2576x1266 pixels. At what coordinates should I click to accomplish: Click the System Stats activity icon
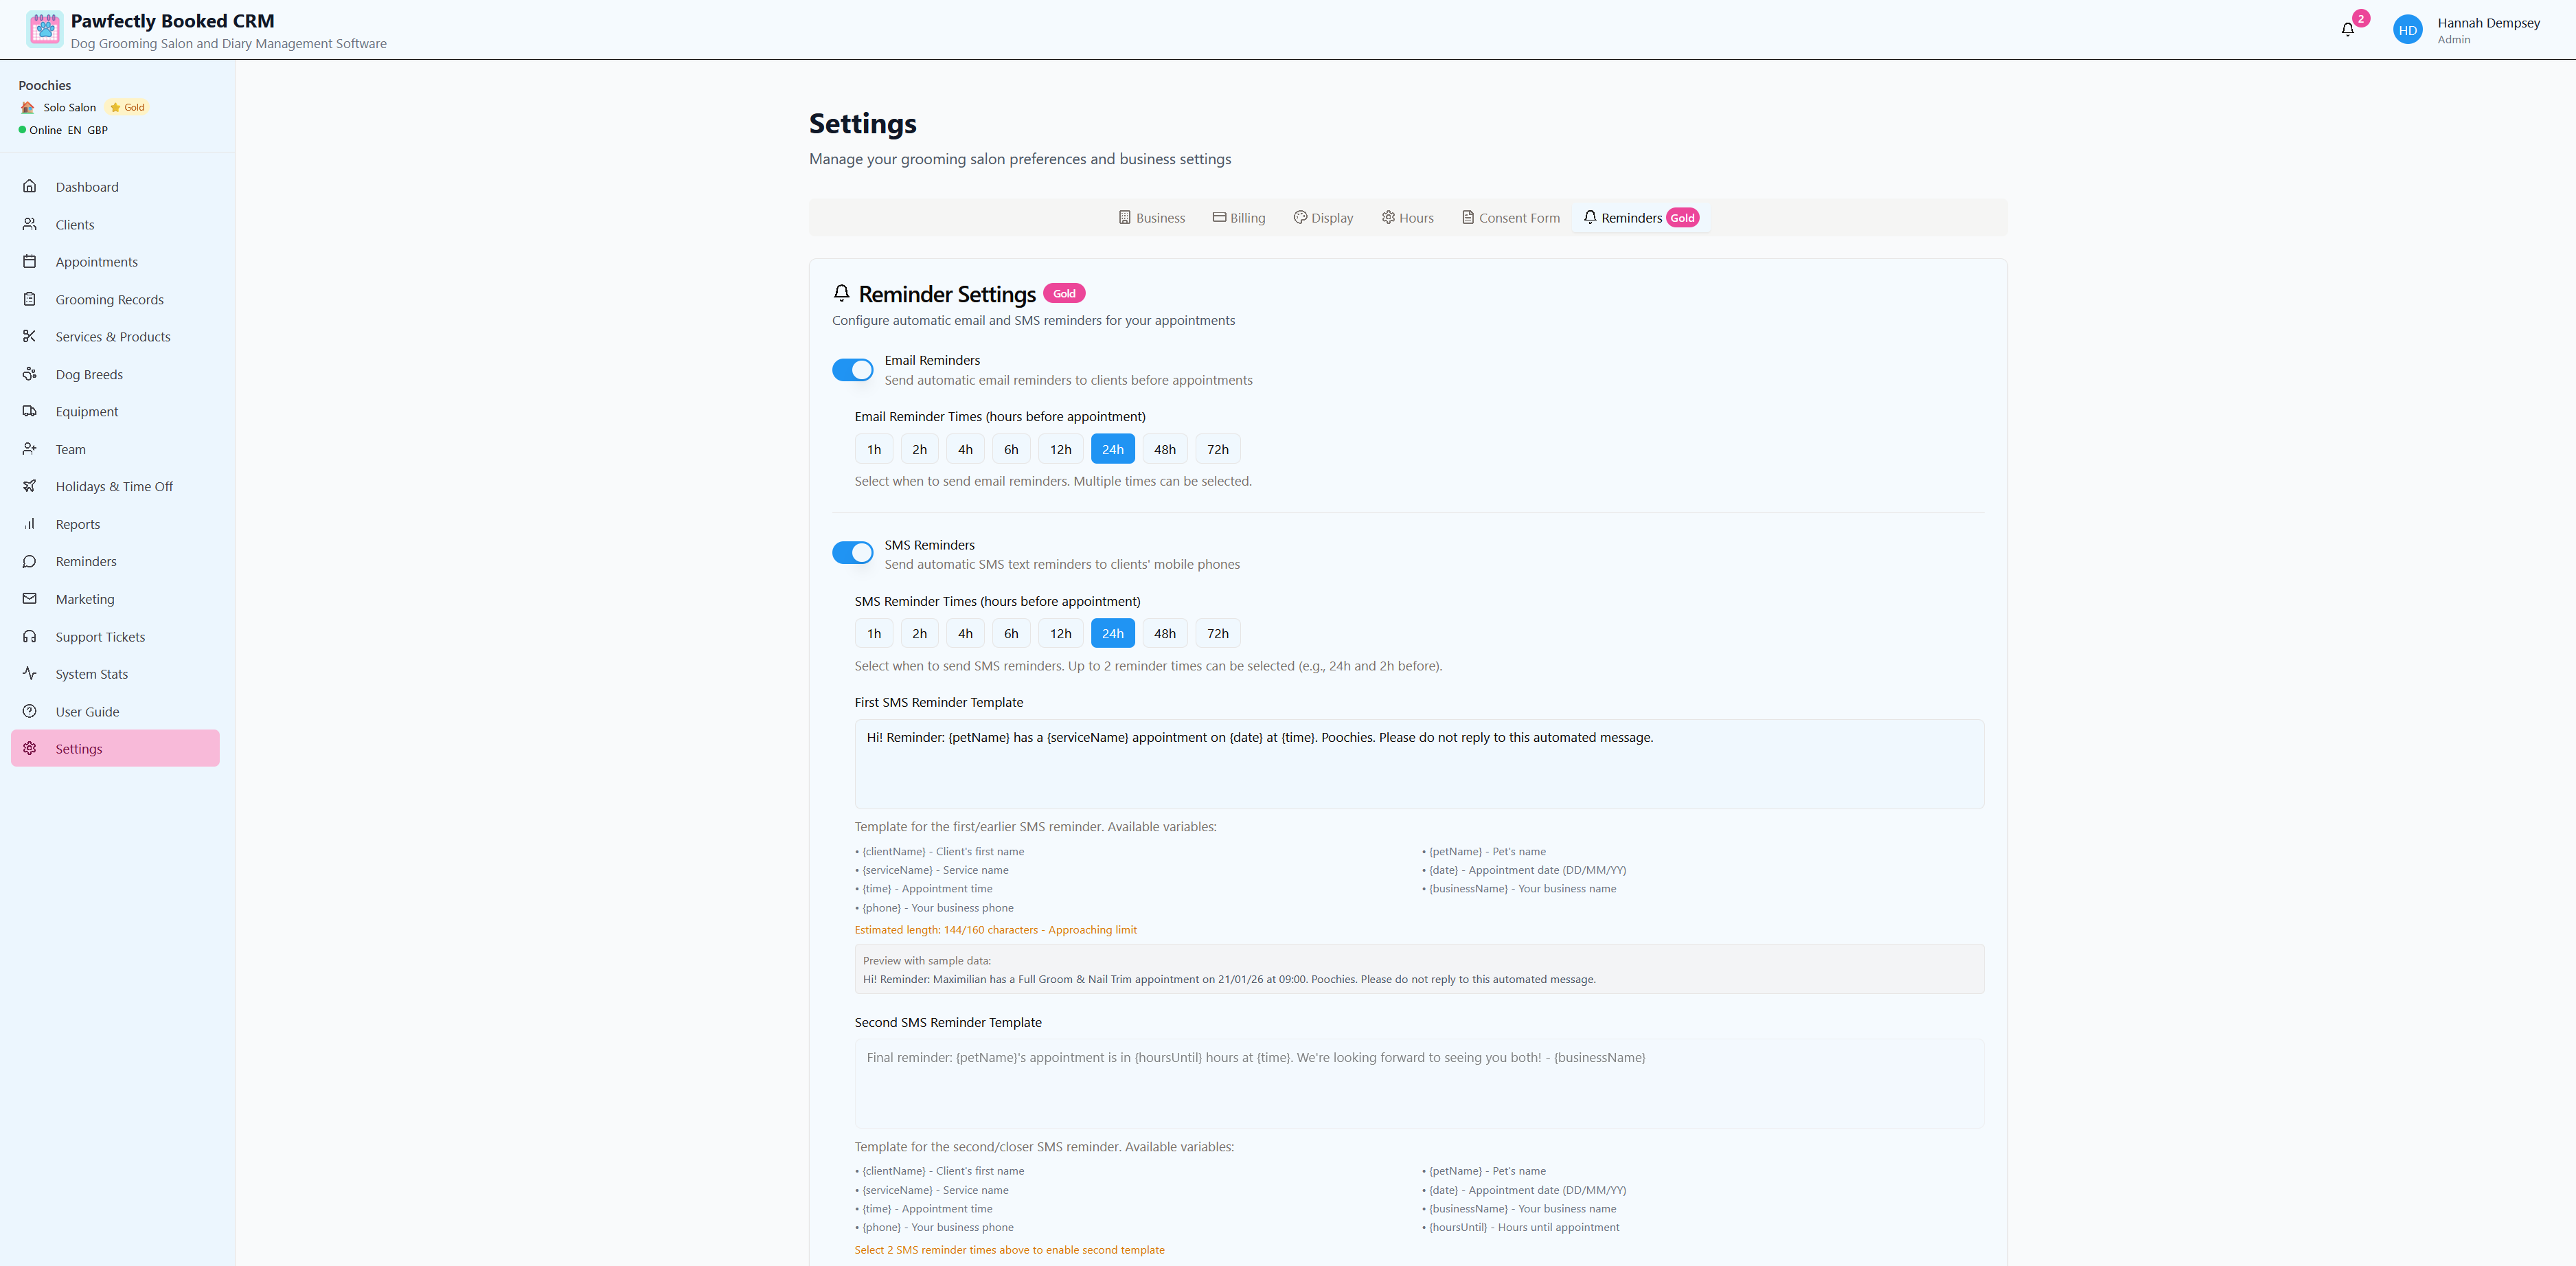pos(30,673)
